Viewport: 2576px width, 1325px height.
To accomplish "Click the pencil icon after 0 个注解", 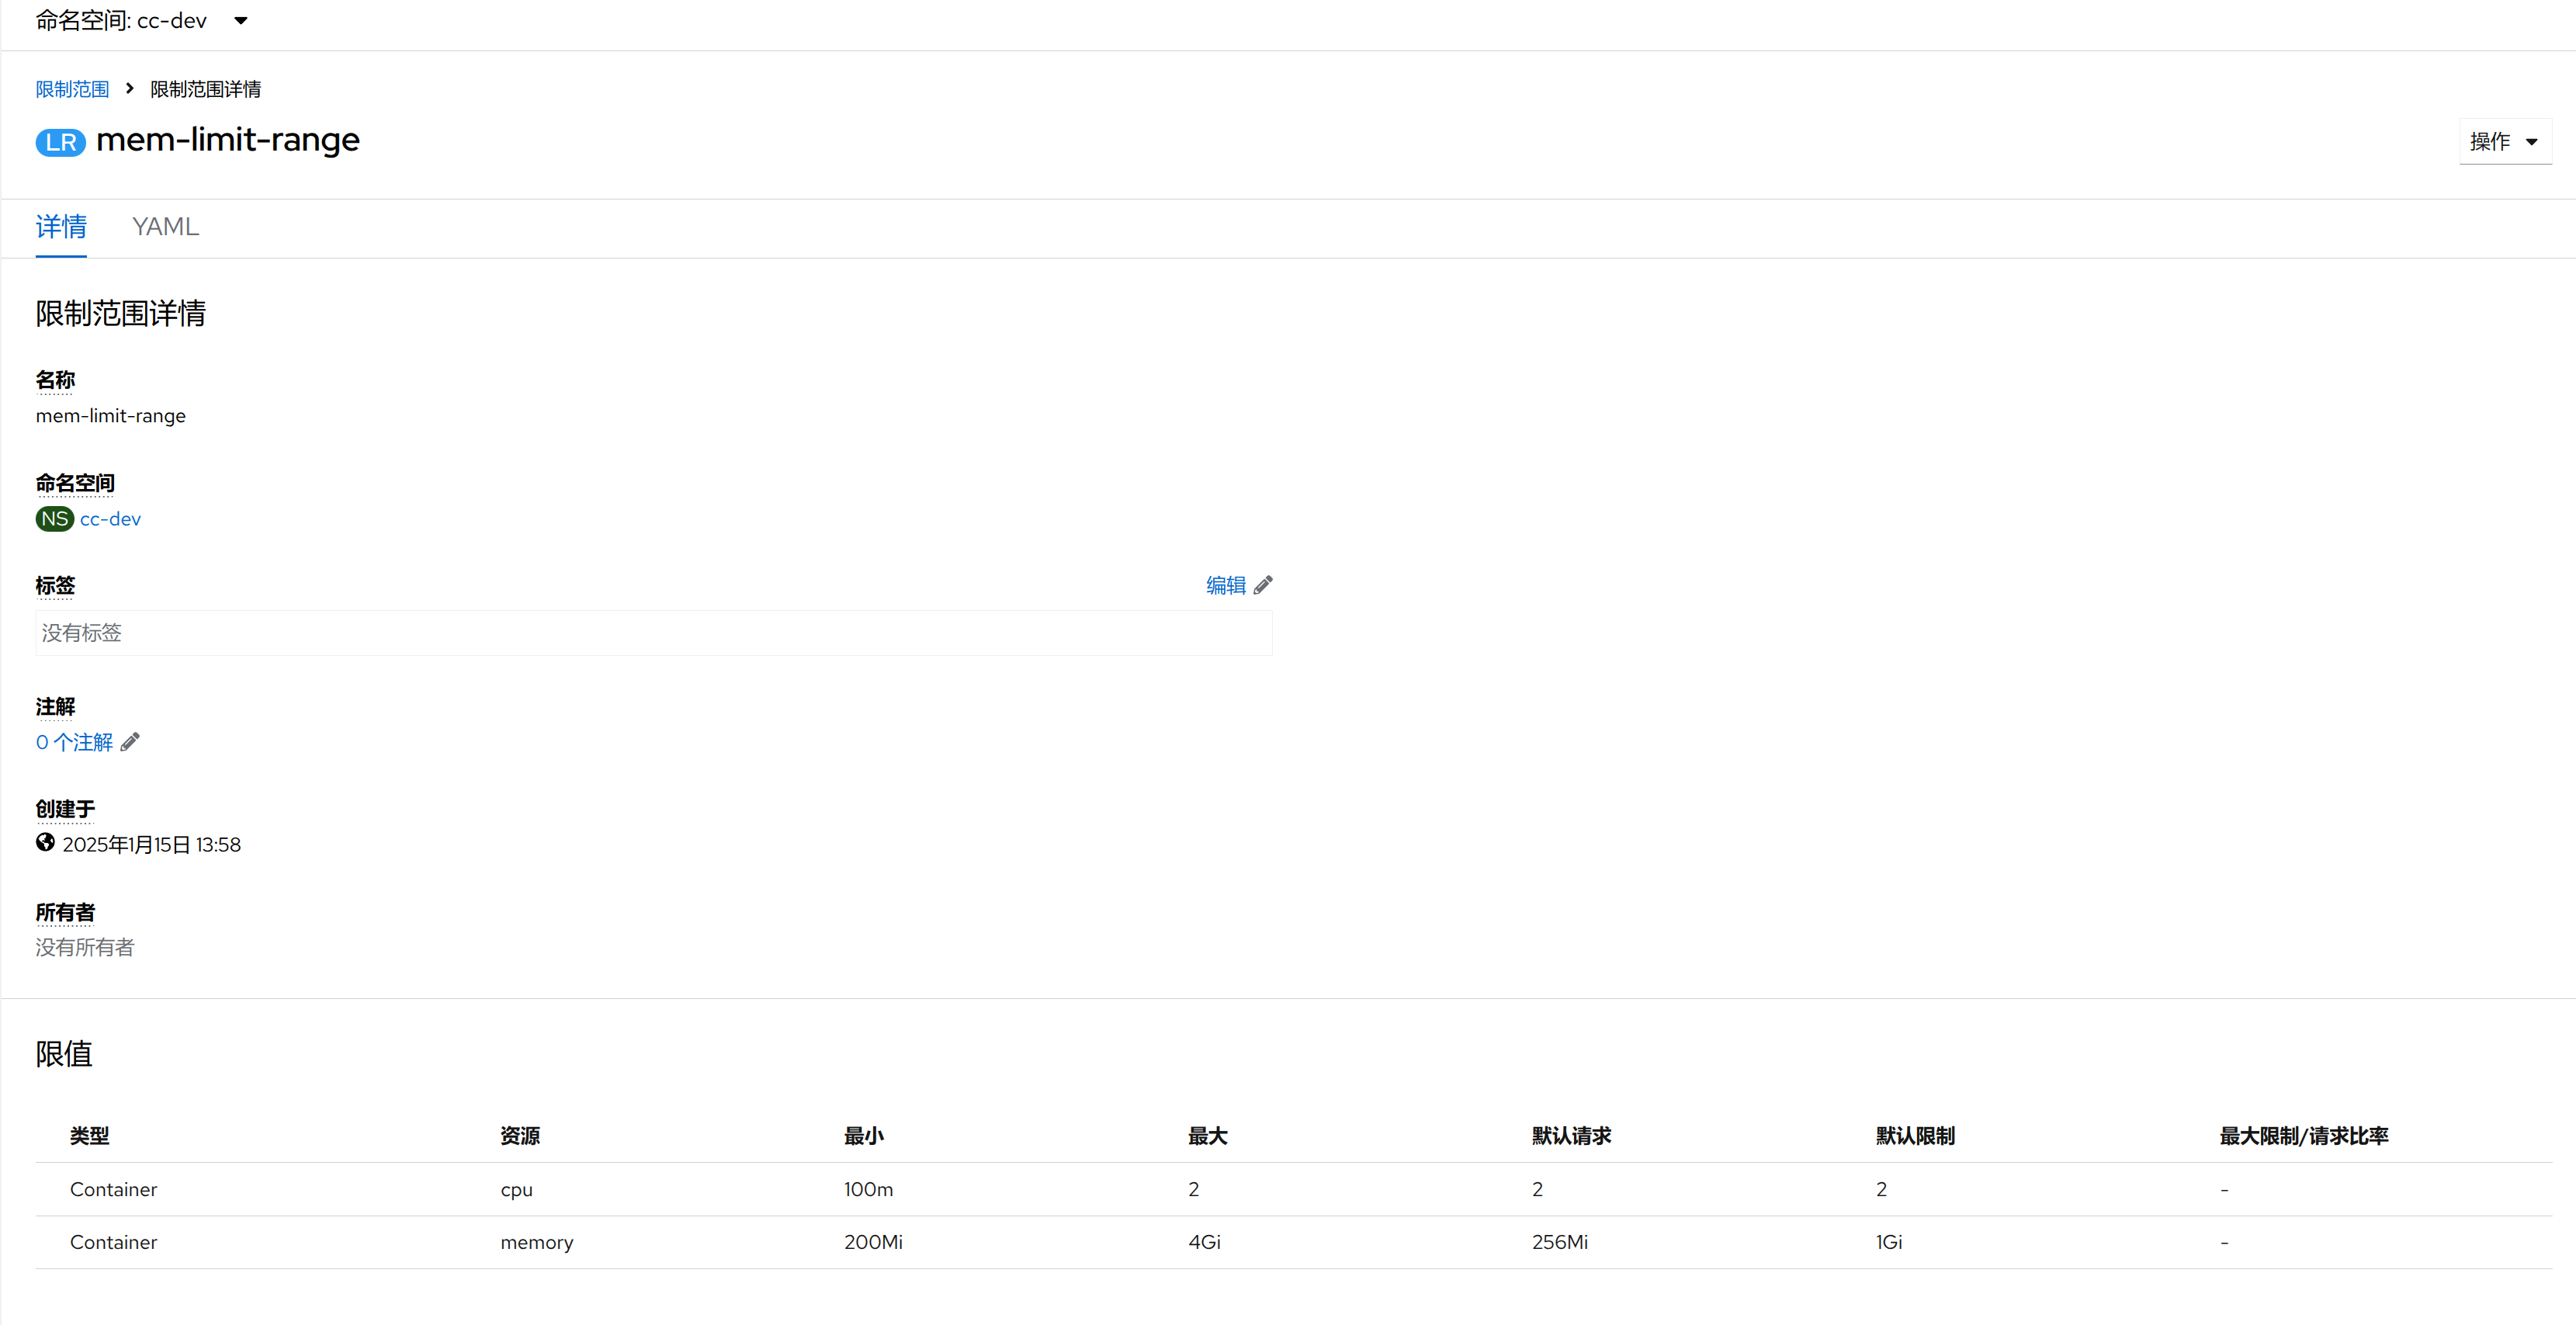I will pos(130,742).
